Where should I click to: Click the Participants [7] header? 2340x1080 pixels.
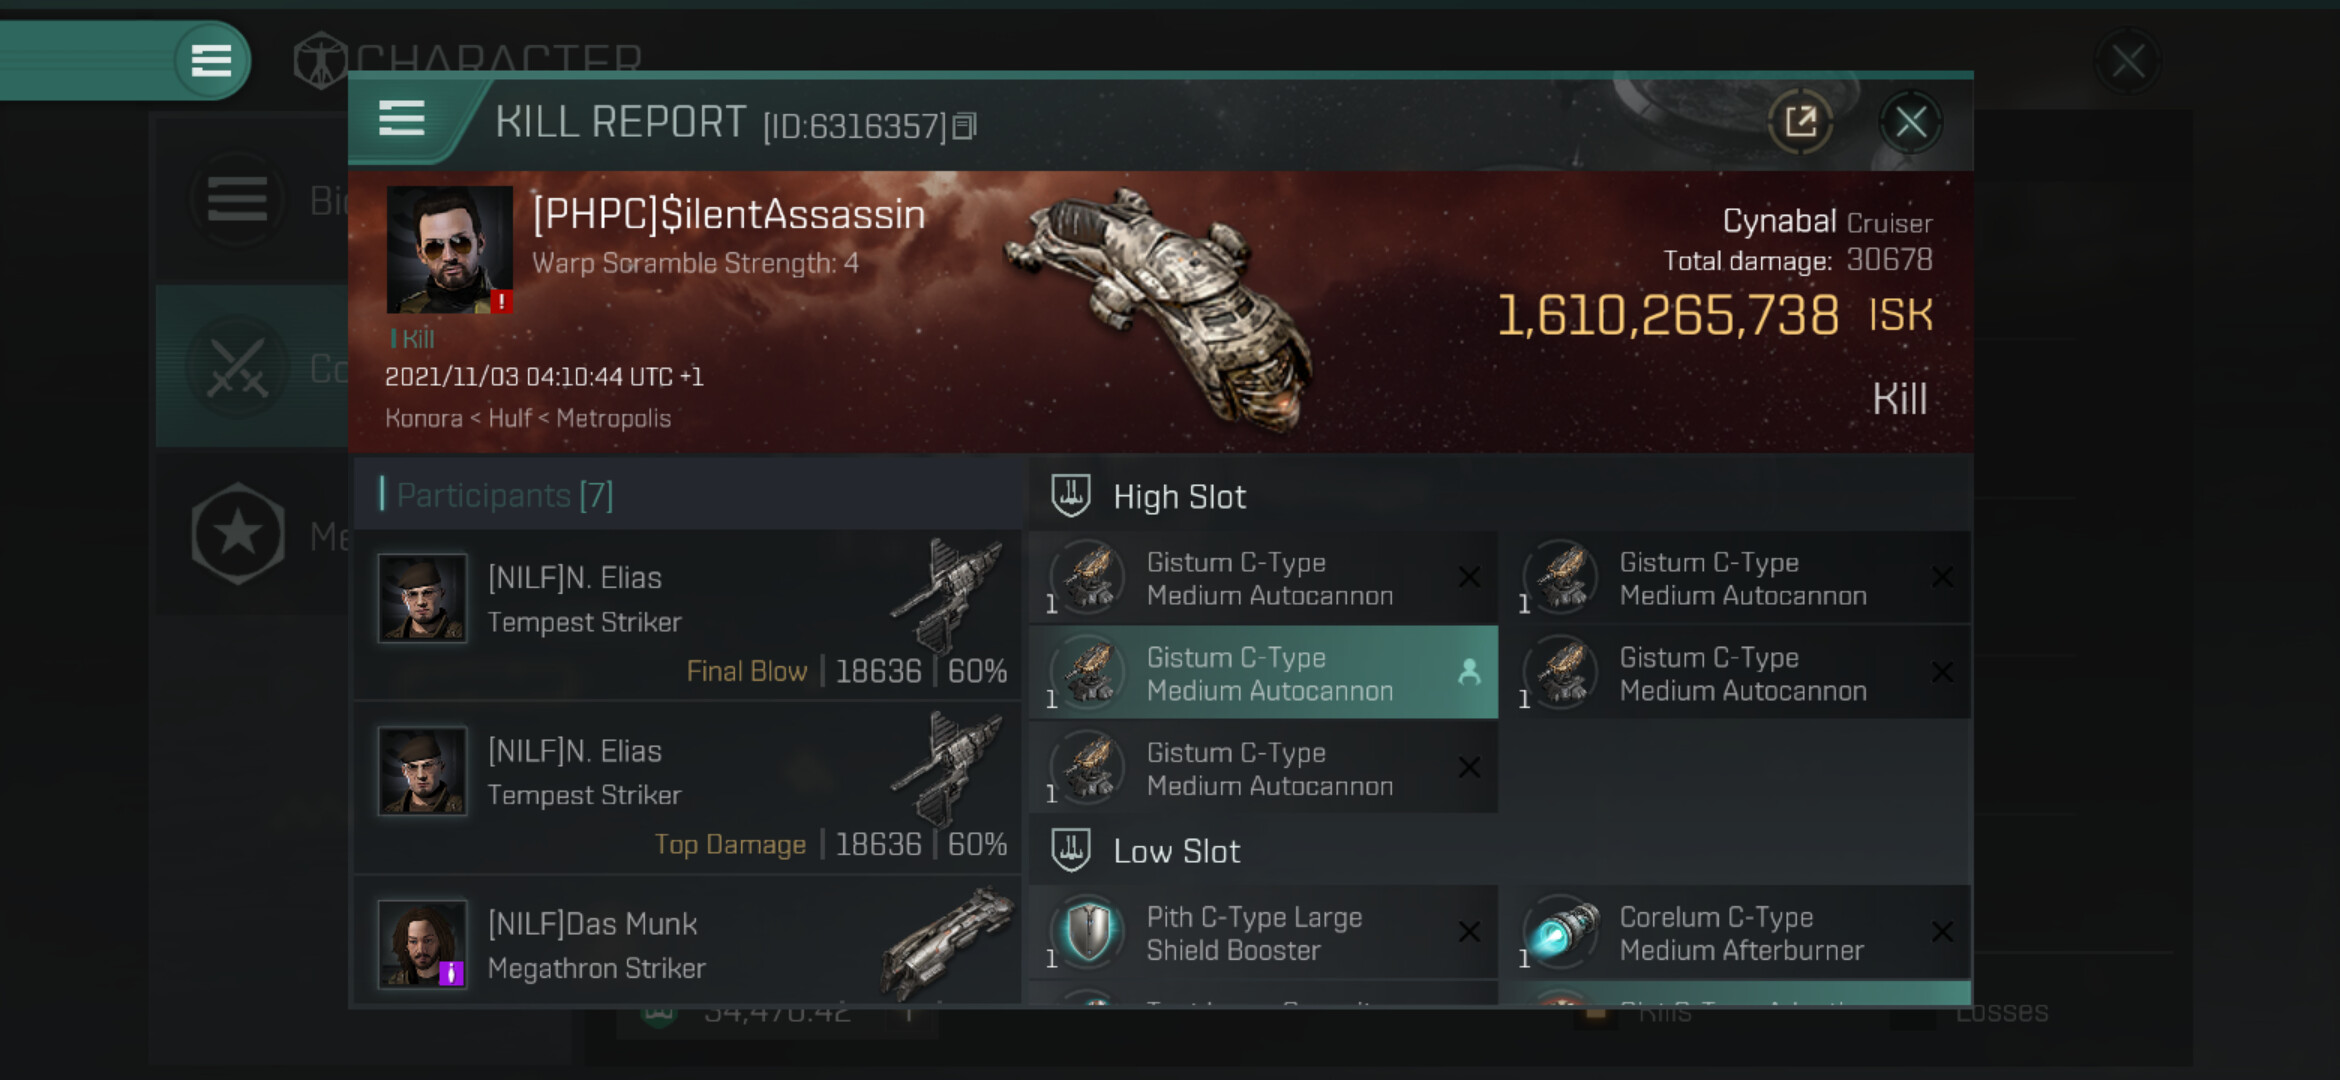(x=505, y=495)
